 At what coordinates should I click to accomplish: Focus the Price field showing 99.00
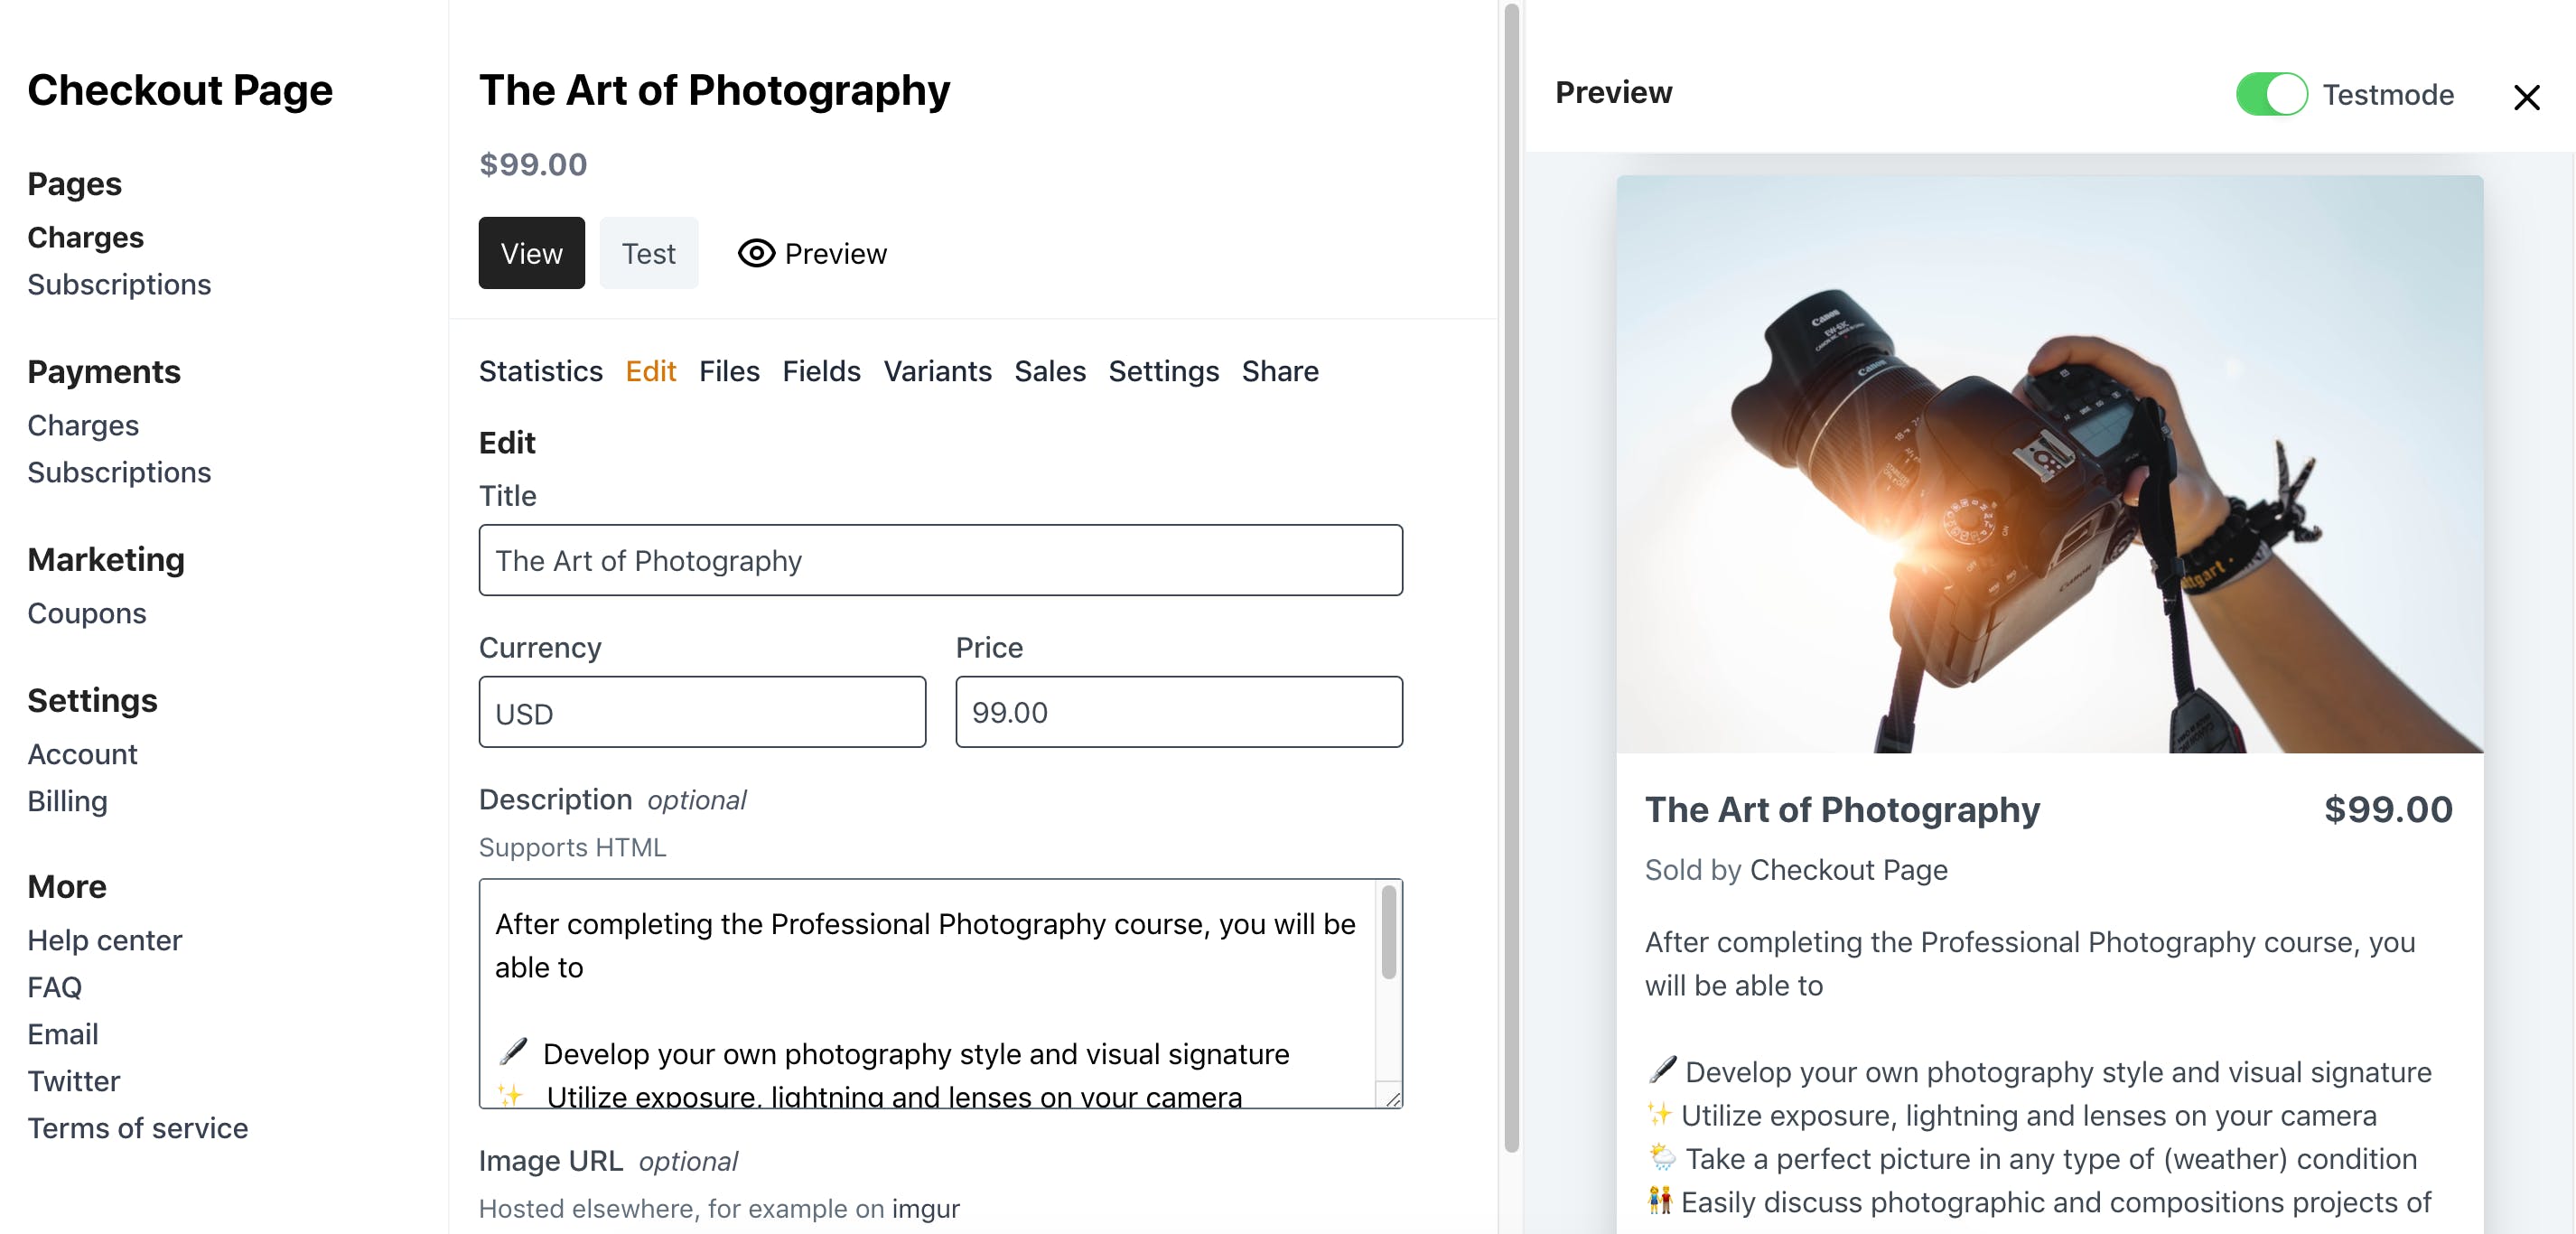pyautogui.click(x=1178, y=713)
